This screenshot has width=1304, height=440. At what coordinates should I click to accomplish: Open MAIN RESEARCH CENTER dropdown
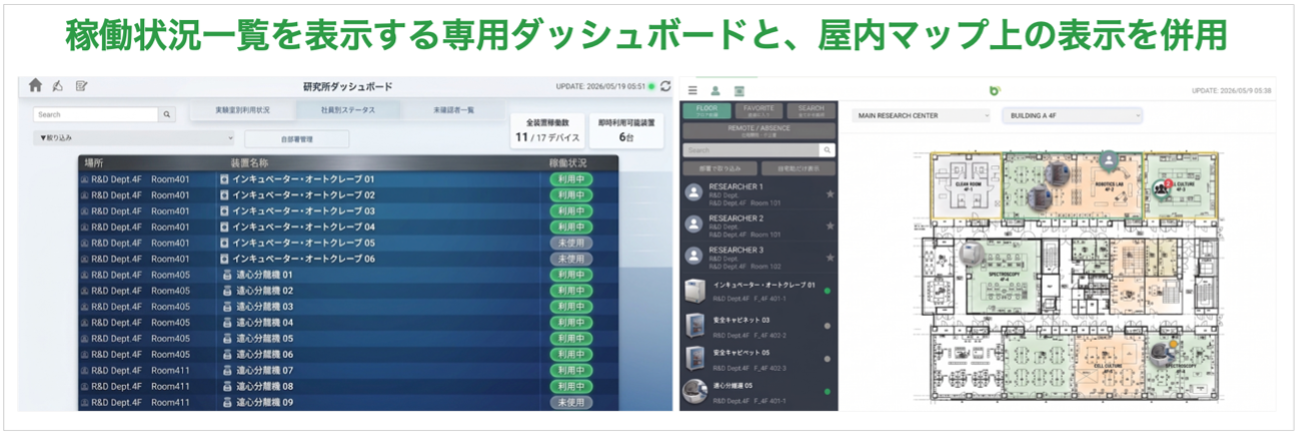[920, 116]
